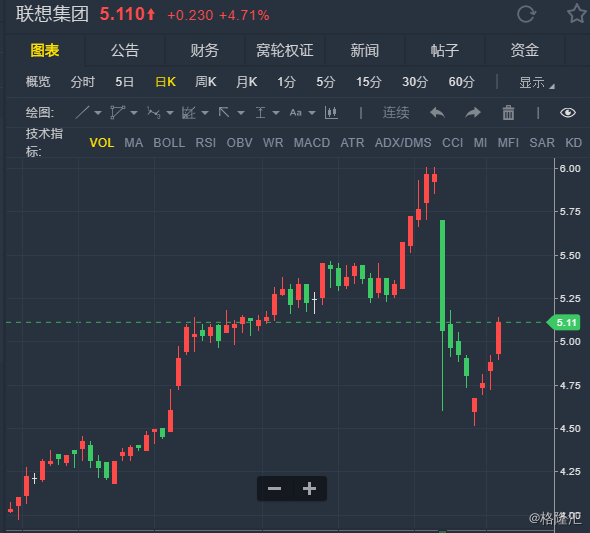Expand text tool dropdown arrow
This screenshot has width=590, height=533.
[312, 113]
